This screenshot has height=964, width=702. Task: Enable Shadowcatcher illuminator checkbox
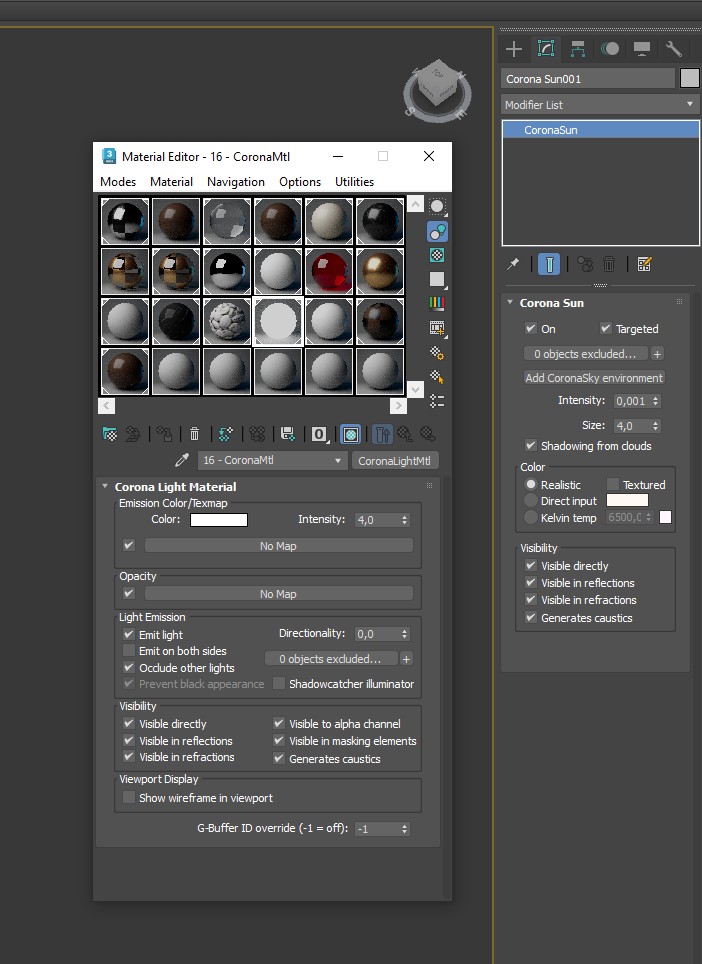(x=278, y=684)
